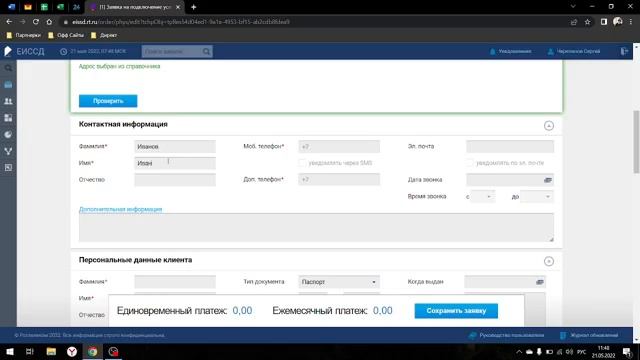Open the Партнерки bookmarks folder
Image resolution: width=640 pixels, height=360 pixels.
24,36
